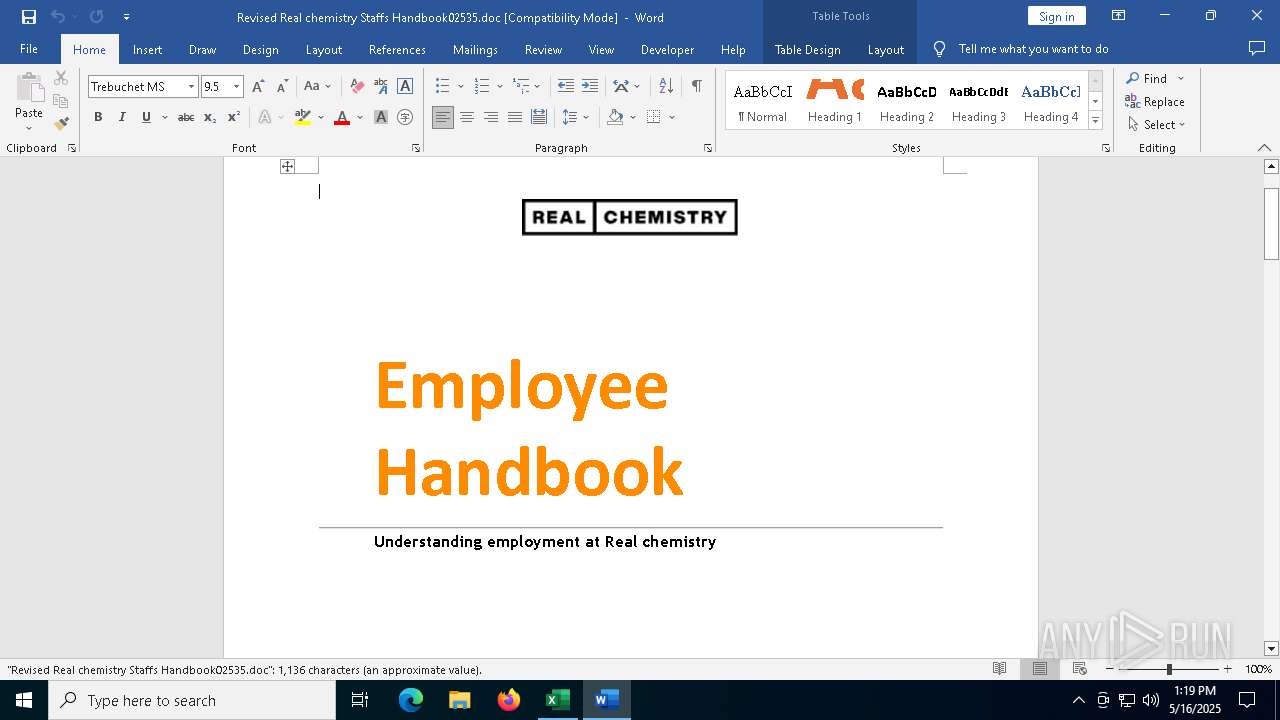Switch to the Insert tab
The height and width of the screenshot is (720, 1280).
[147, 49]
